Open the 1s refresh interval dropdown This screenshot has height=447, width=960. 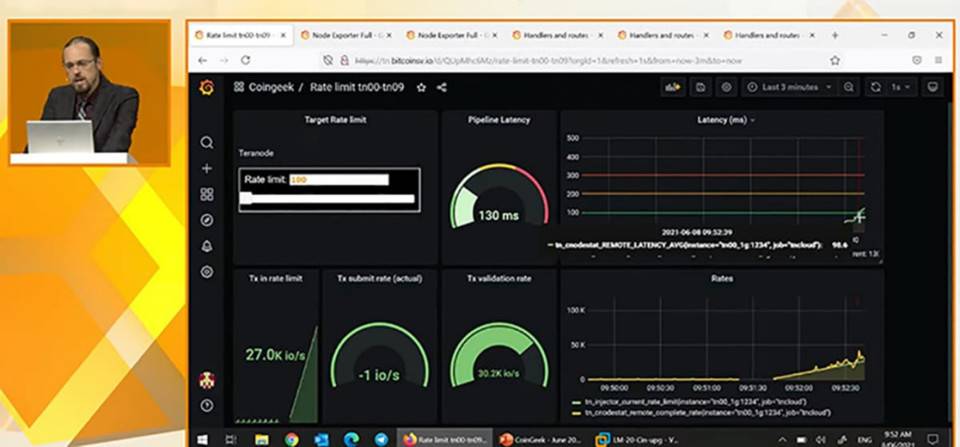click(x=901, y=88)
